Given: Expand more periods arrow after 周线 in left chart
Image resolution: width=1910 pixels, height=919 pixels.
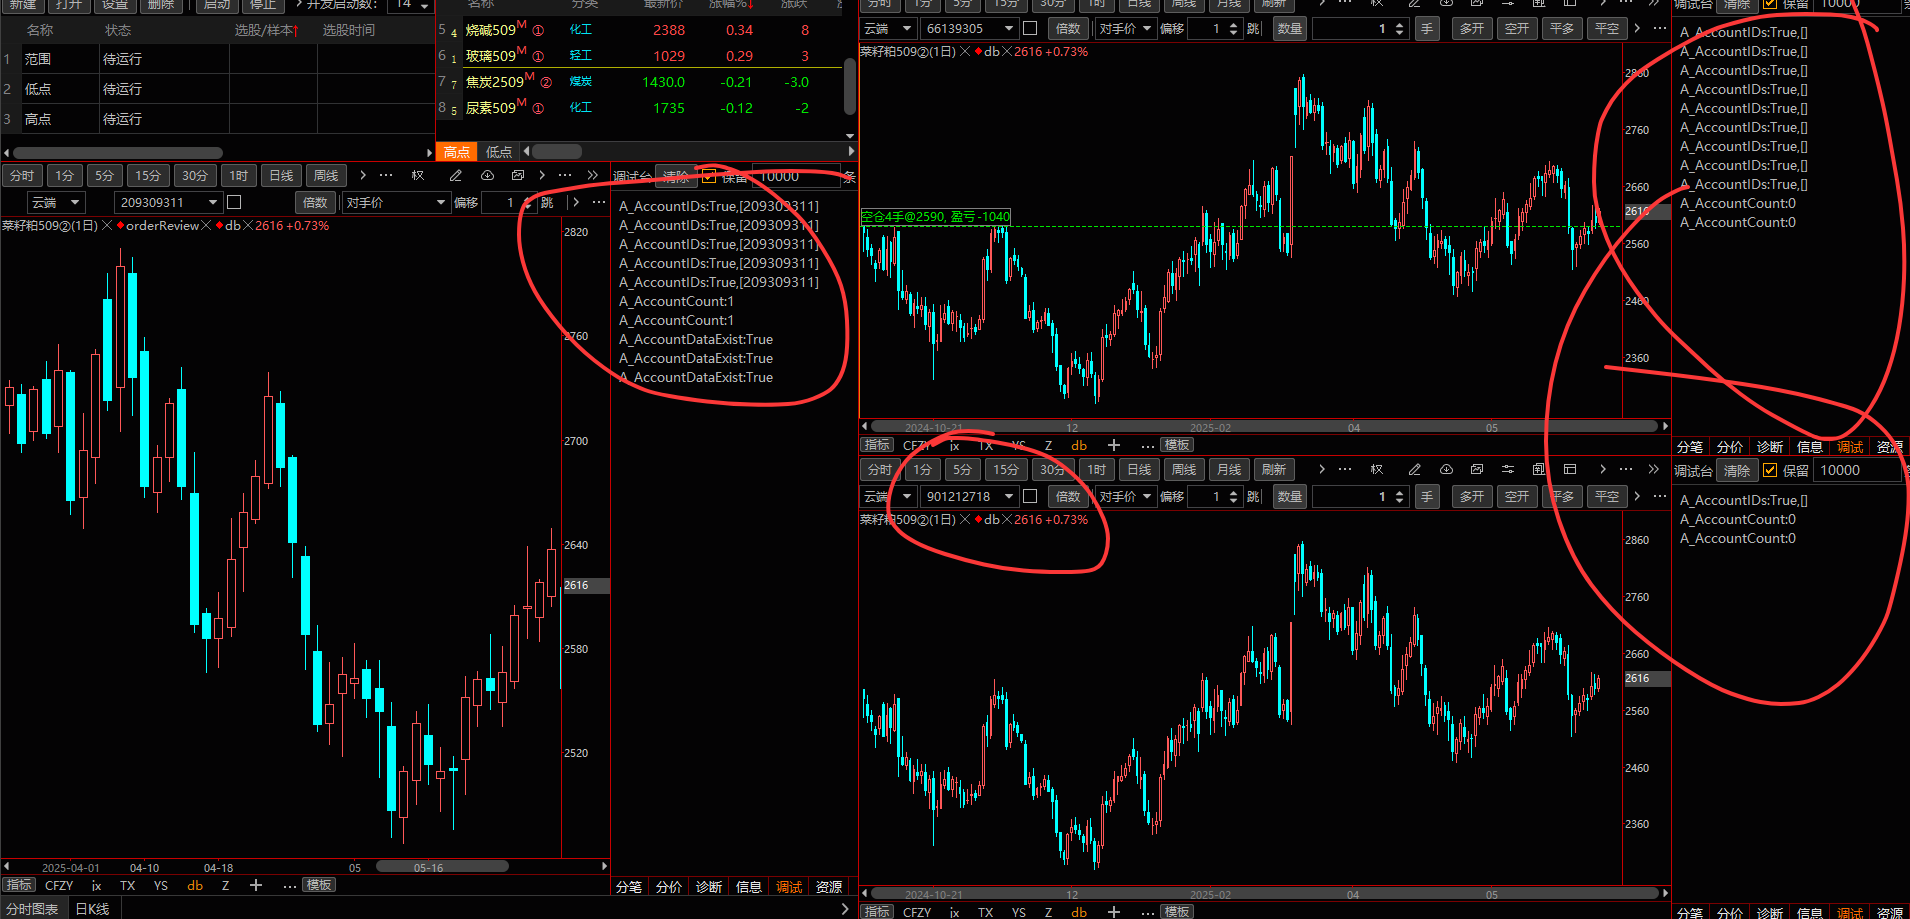Looking at the screenshot, I should [x=363, y=175].
